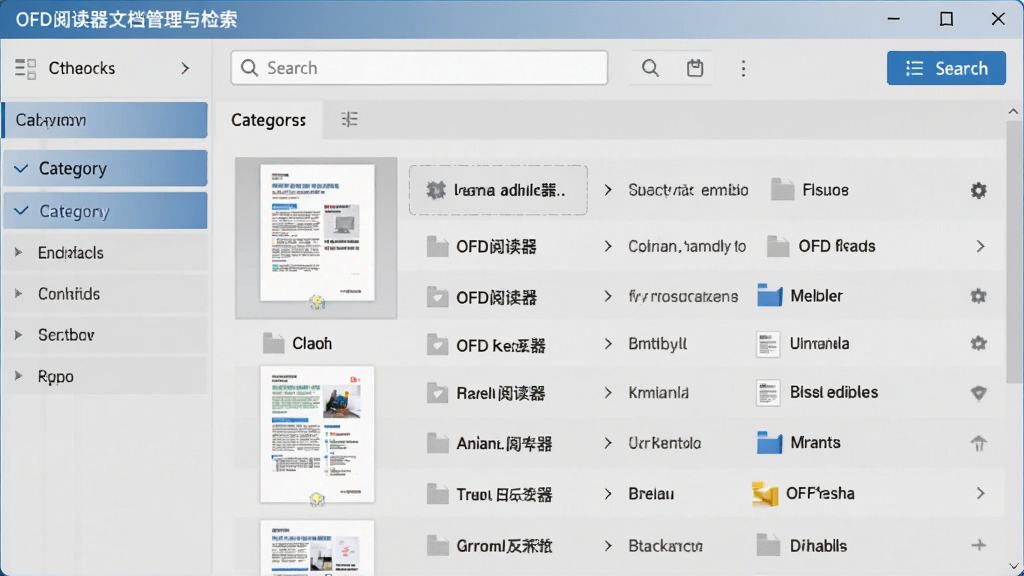This screenshot has width=1024, height=576.
Task: Click the blue Mrants folder icon
Action: tap(769, 442)
